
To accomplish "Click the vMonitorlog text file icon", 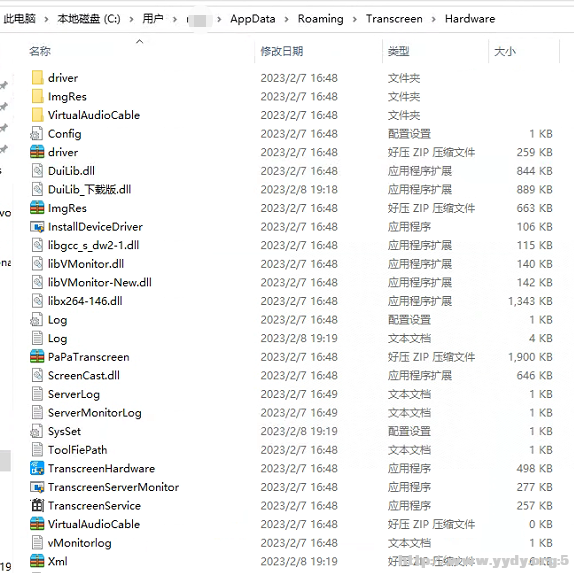I will point(37,543).
